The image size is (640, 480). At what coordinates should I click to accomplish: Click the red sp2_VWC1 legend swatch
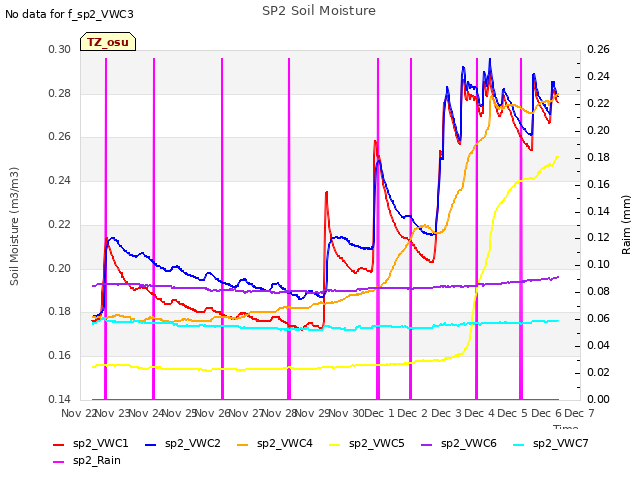point(59,444)
